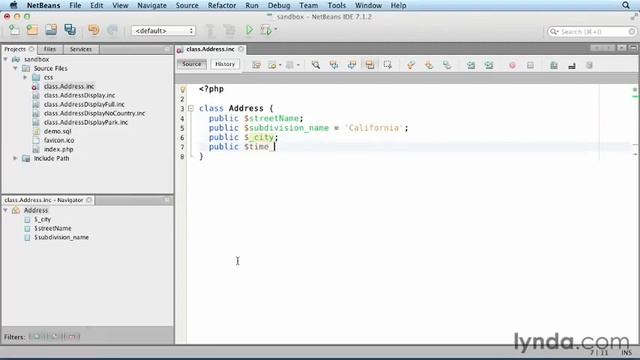Select class.AddressDisplayPark.inc file
Image resolution: width=640 pixels, height=360 pixels.
tap(86, 122)
